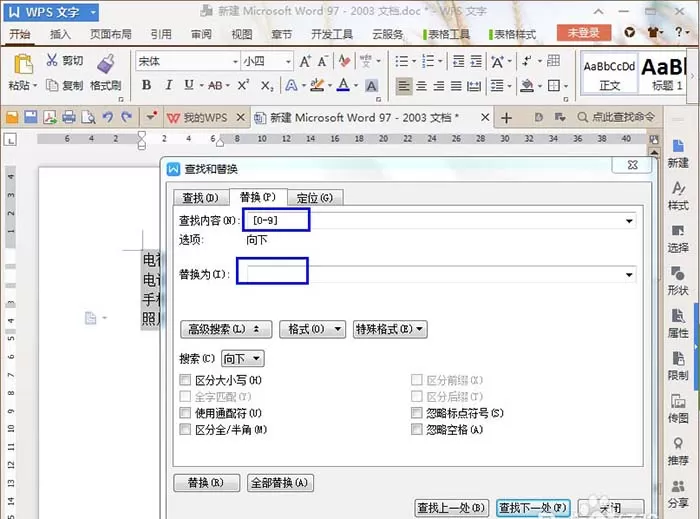Open the 特殊格式 dropdown button

point(390,329)
